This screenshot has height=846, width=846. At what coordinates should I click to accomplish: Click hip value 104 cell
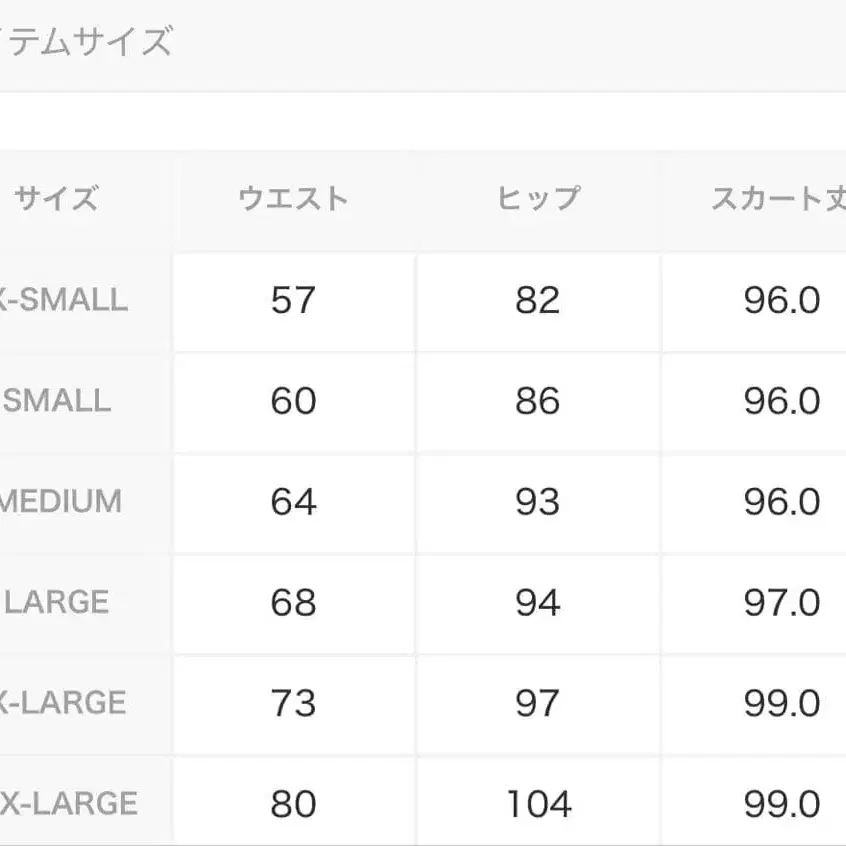coord(538,804)
